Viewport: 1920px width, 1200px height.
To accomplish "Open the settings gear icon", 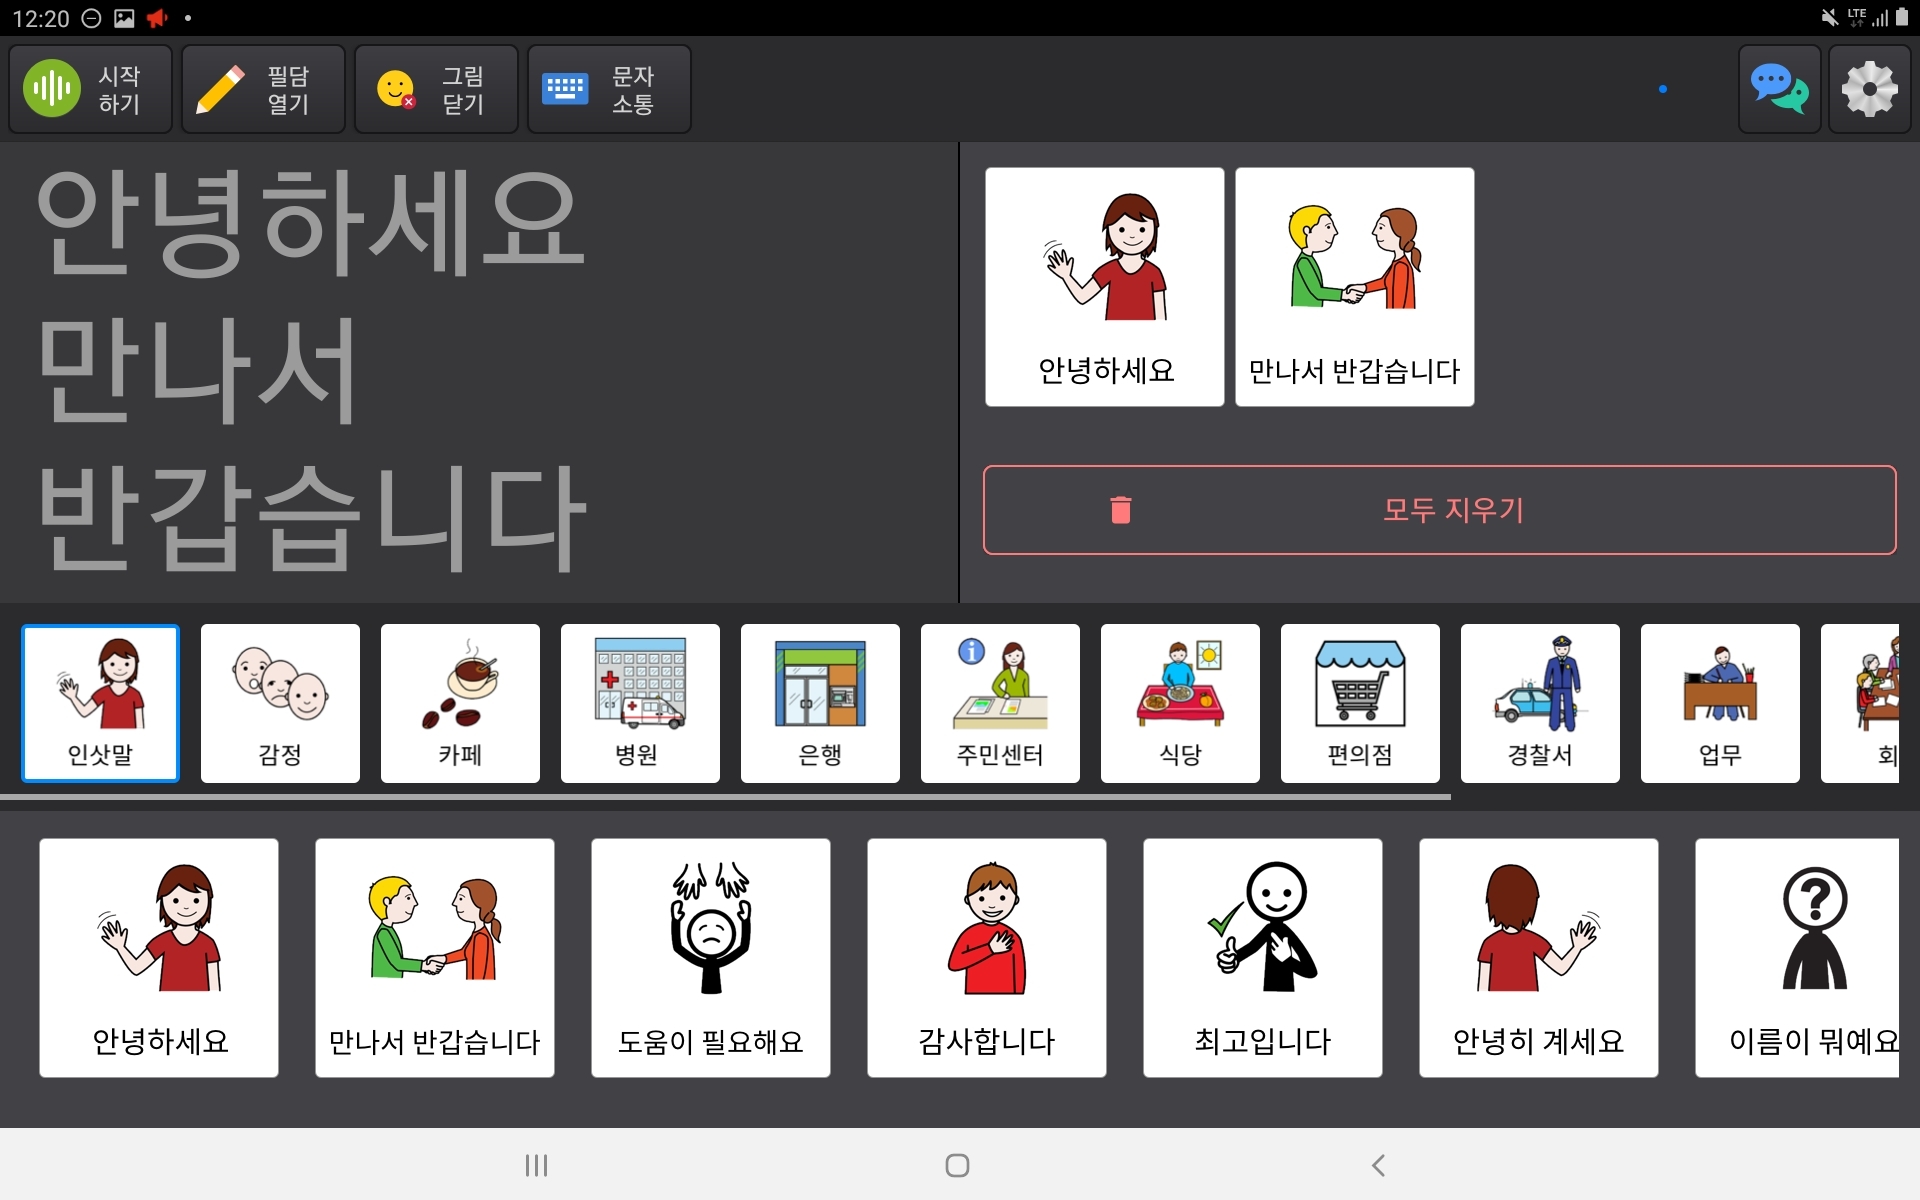I will (1869, 89).
